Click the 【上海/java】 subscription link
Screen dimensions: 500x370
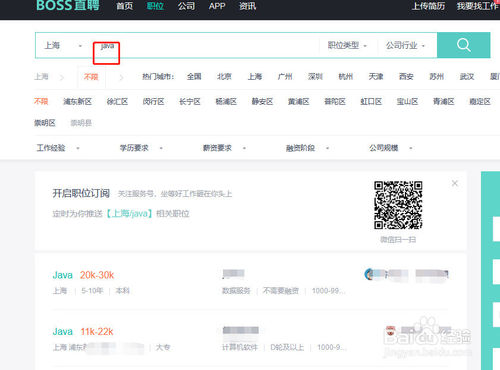point(129,213)
